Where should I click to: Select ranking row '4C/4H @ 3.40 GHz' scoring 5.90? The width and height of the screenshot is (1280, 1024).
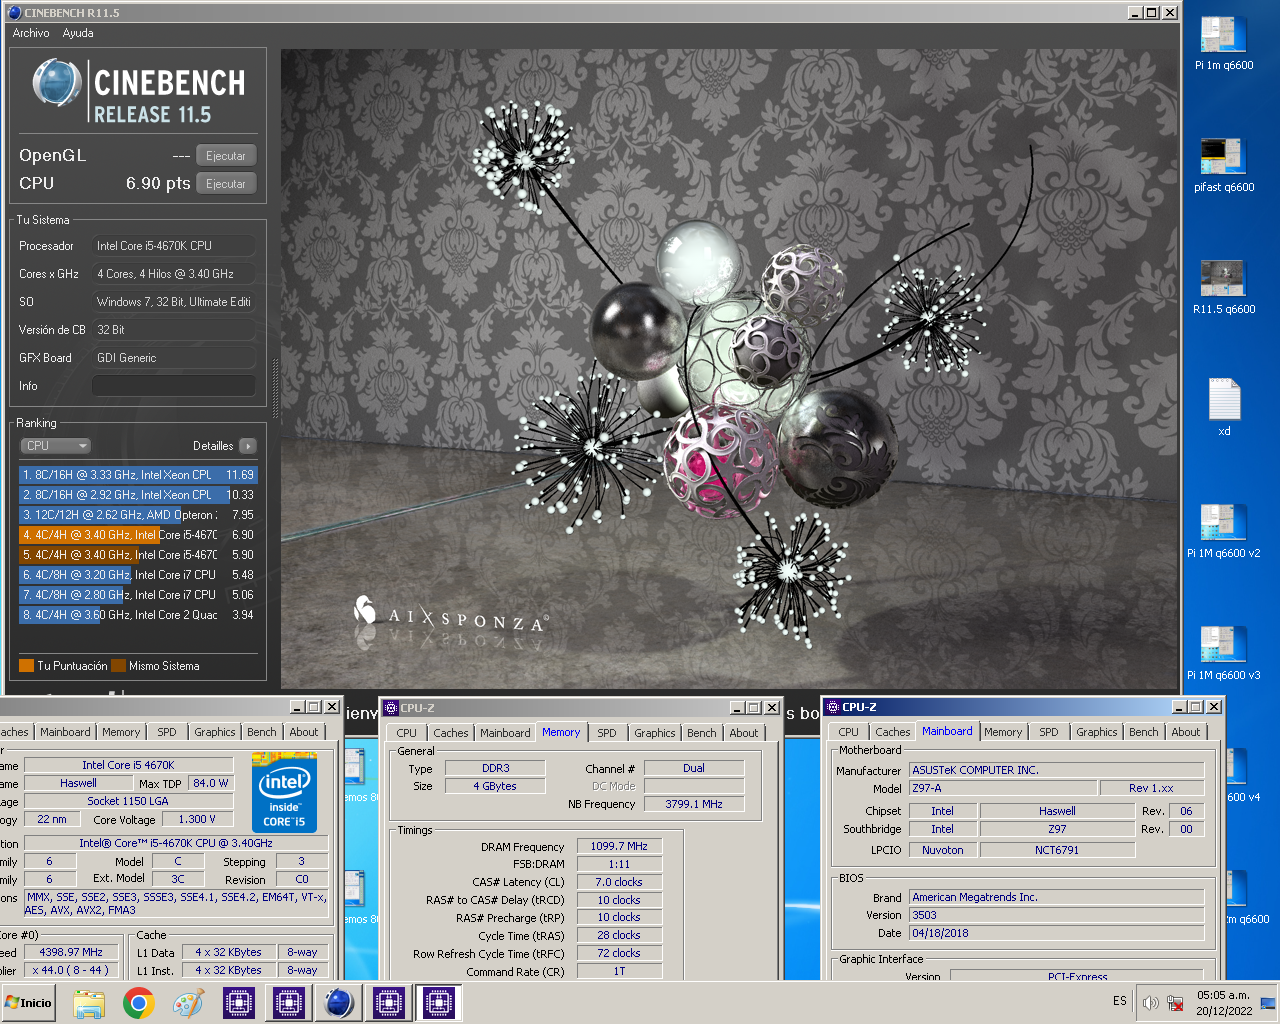[138, 555]
